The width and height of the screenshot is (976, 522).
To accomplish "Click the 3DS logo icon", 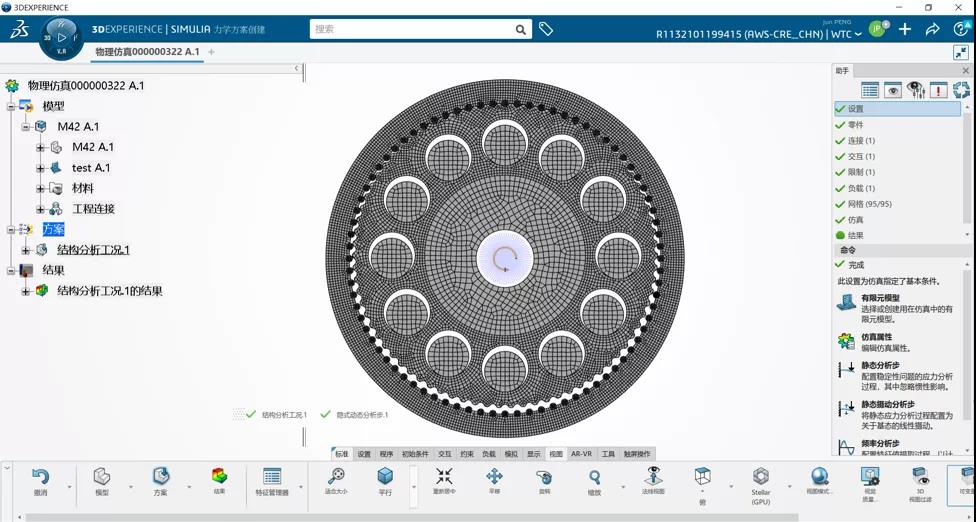I will pyautogui.click(x=19, y=30).
